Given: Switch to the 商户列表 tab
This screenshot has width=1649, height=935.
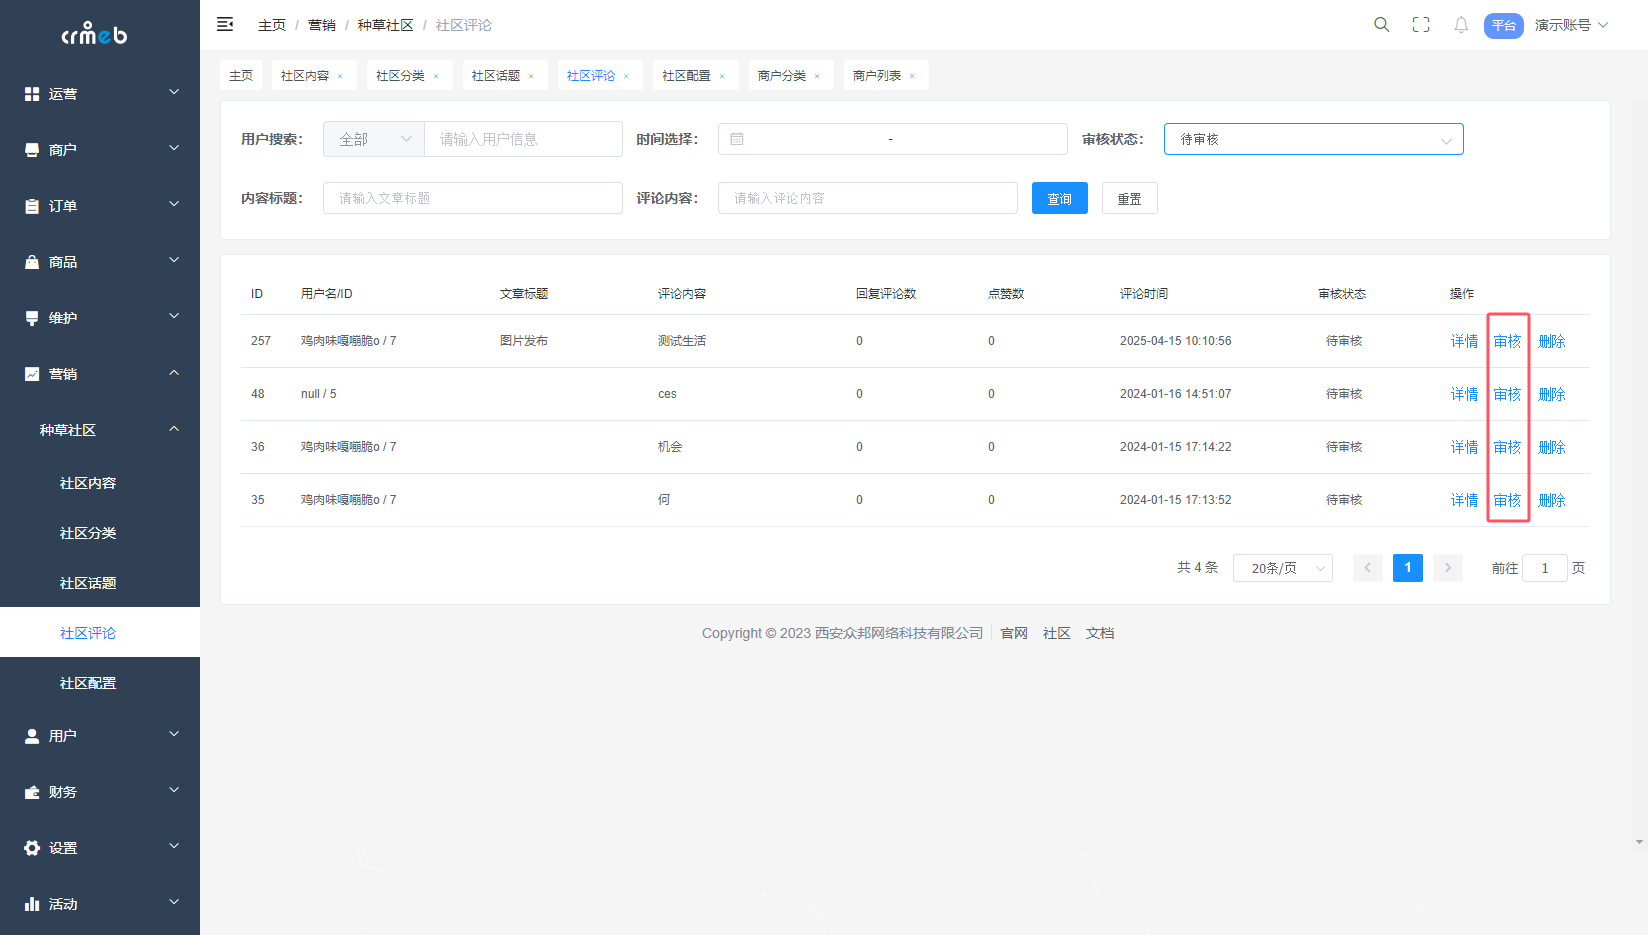Looking at the screenshot, I should (877, 76).
